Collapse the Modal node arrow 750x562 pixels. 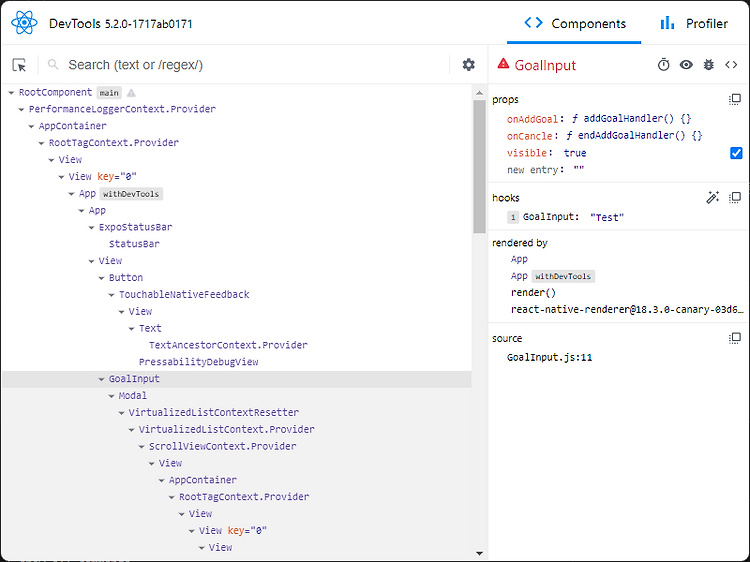[111, 396]
